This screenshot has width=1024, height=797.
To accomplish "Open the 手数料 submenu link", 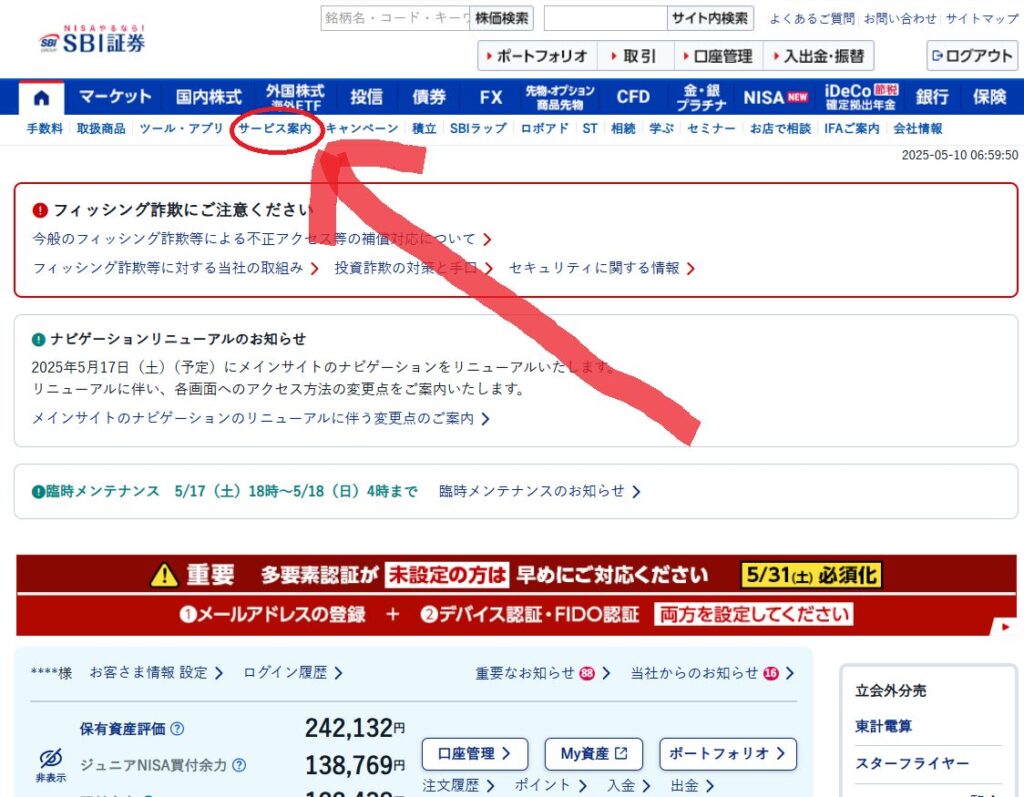I will tap(44, 128).
